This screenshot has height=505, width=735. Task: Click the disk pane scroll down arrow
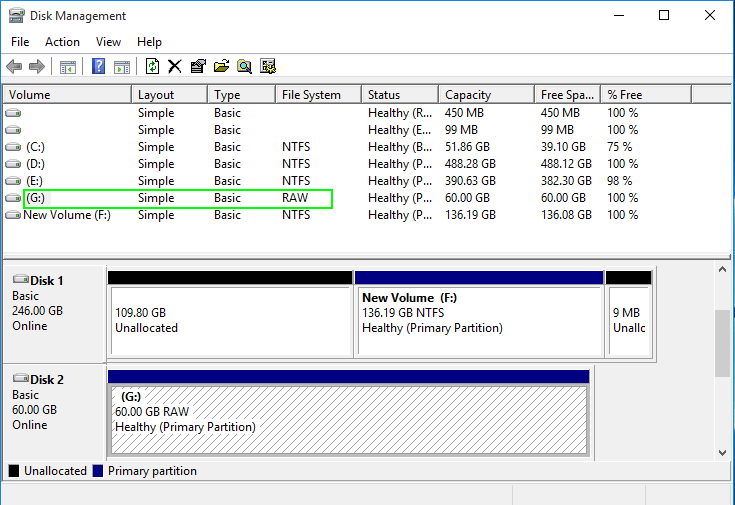(722, 452)
